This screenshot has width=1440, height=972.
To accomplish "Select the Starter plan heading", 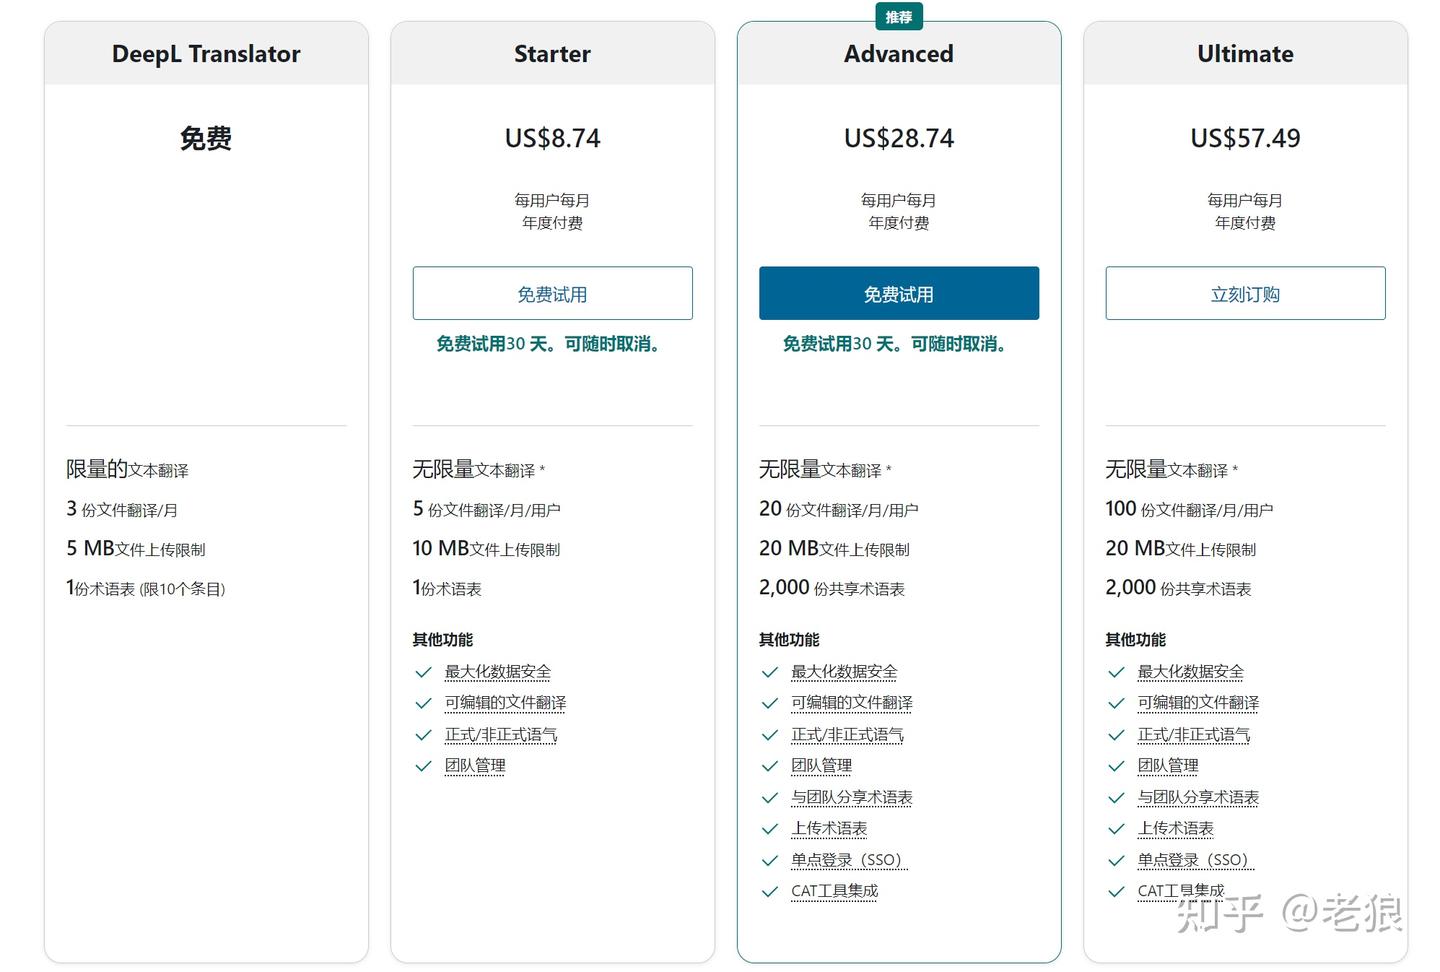I will (552, 54).
